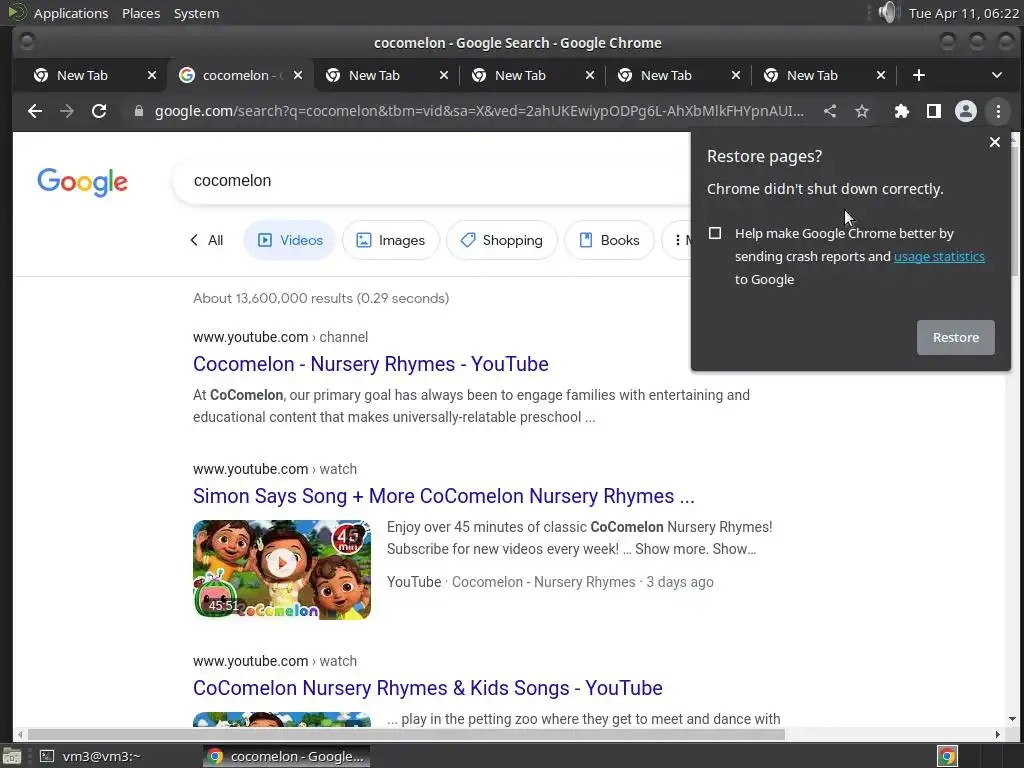1024x768 pixels.
Task: Expand the tab search chevron
Action: 997,75
